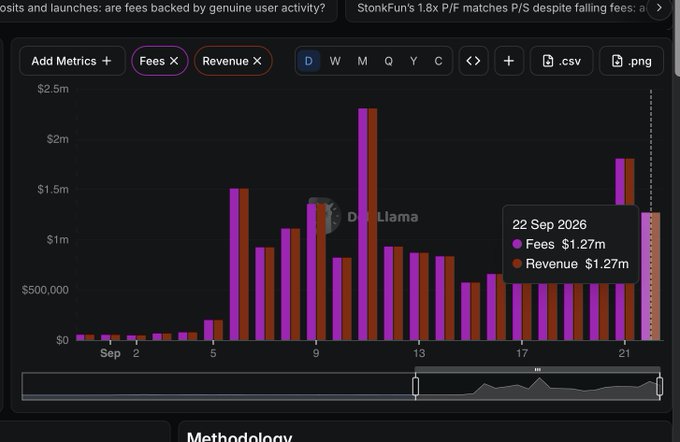Click the Fees bar for Sep 6
680x442 pixels.
[234, 264]
